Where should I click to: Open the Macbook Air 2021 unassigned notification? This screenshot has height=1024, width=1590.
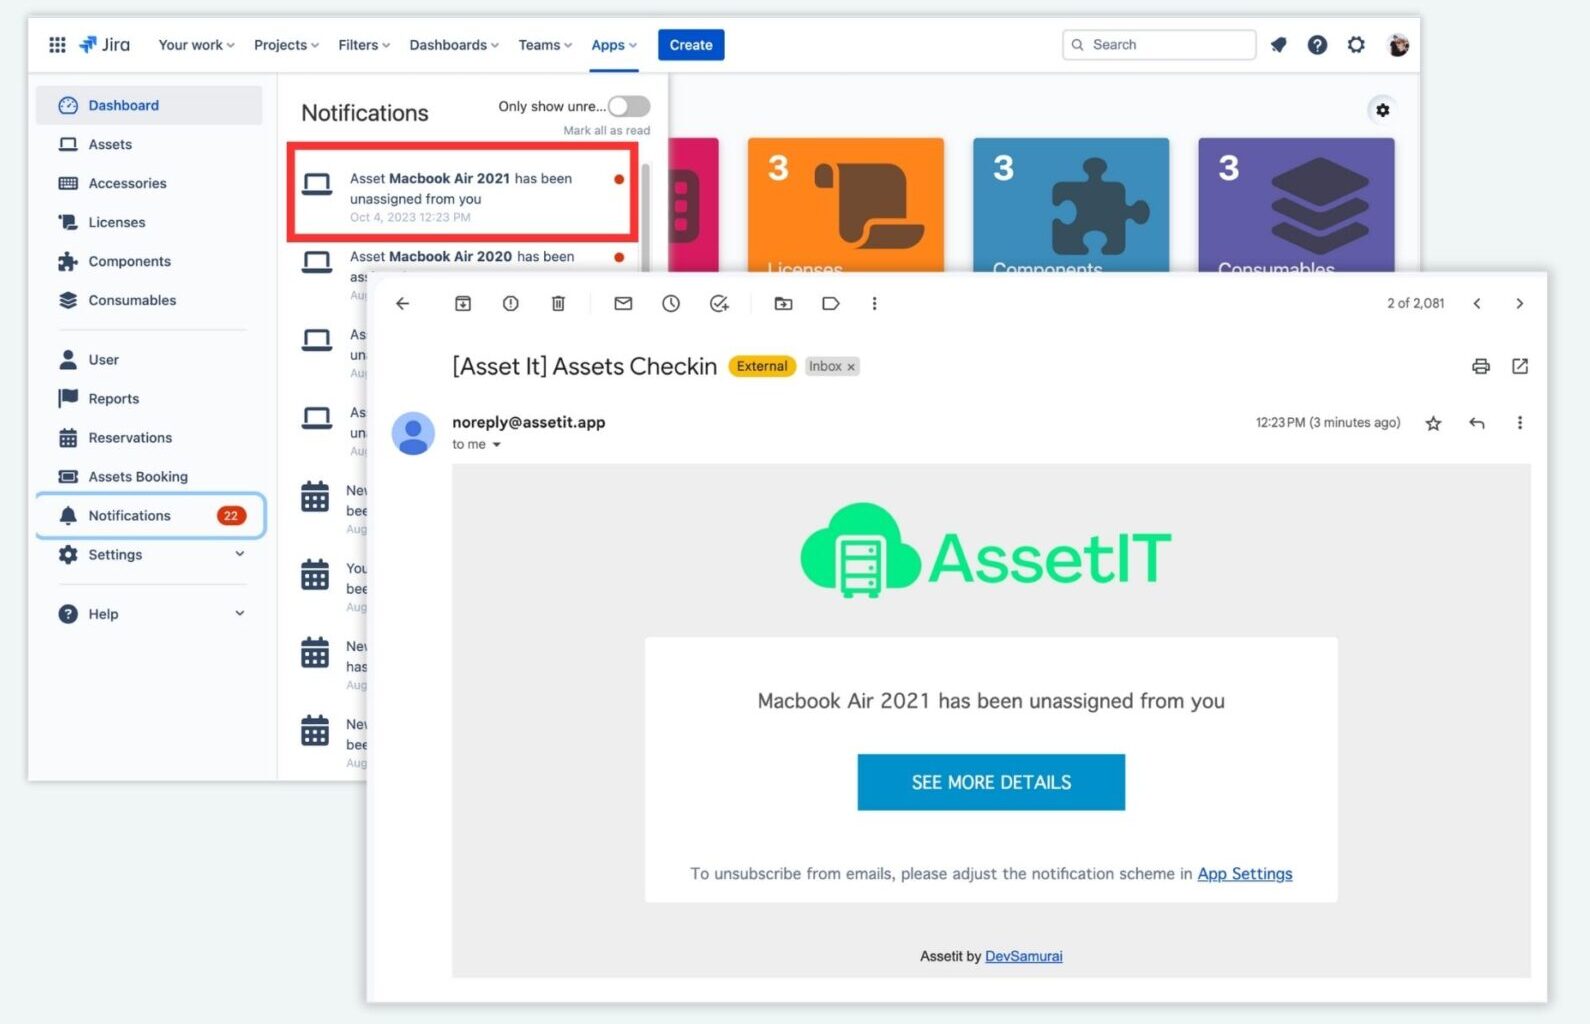[463, 193]
